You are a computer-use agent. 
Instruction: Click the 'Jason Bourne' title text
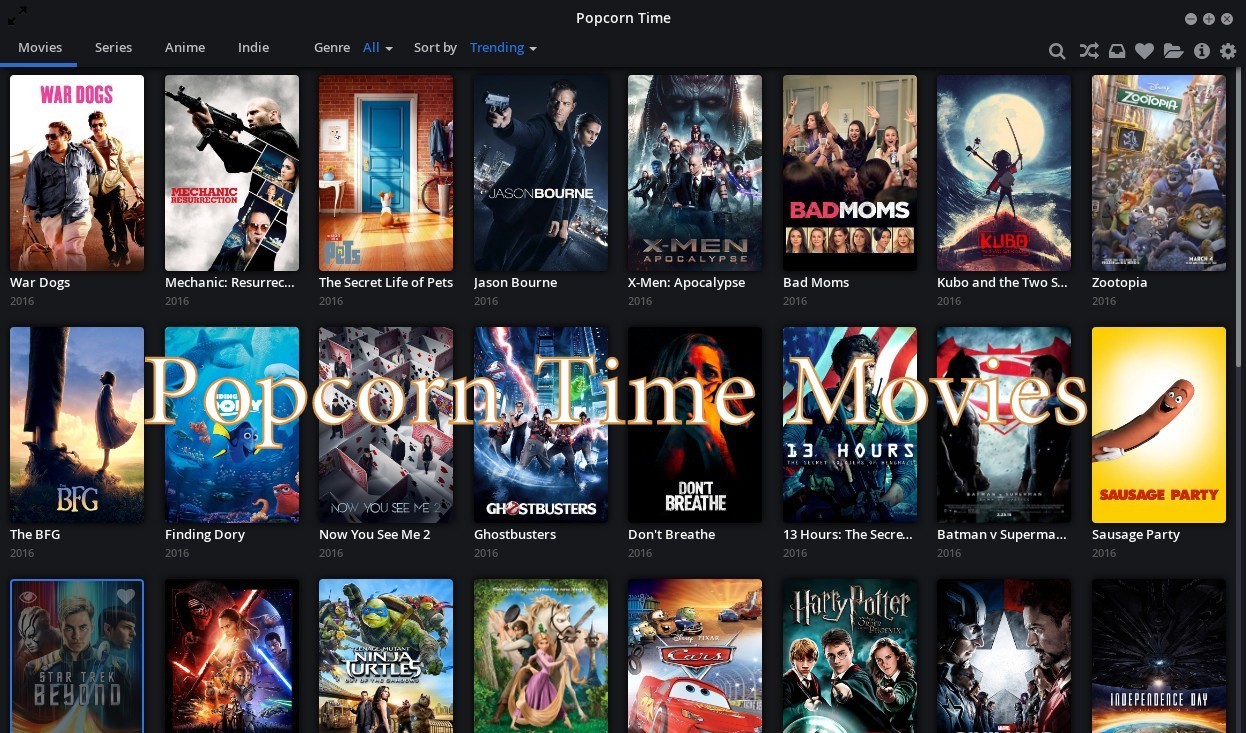[515, 283]
